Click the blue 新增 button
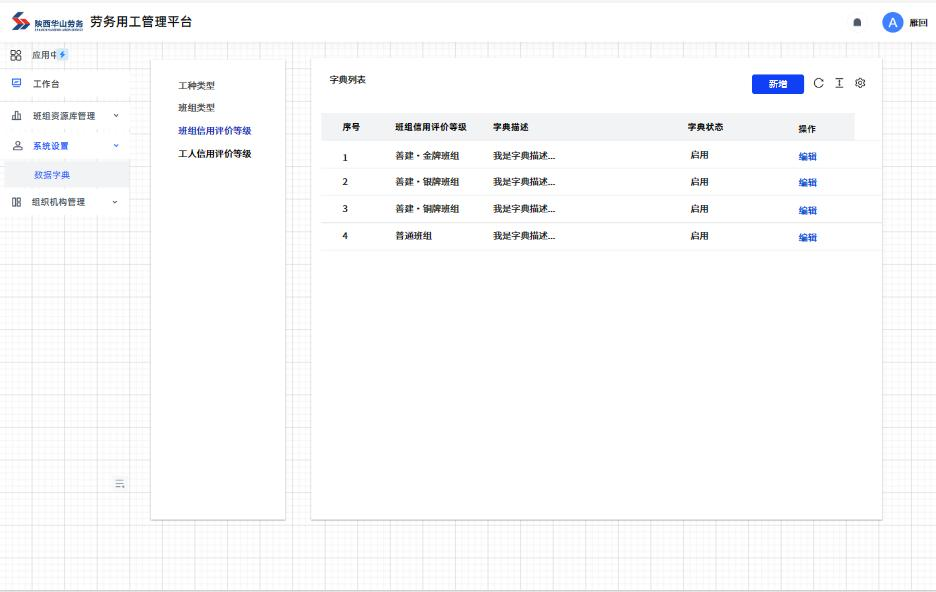Image resolution: width=936 pixels, height=592 pixels. click(777, 84)
